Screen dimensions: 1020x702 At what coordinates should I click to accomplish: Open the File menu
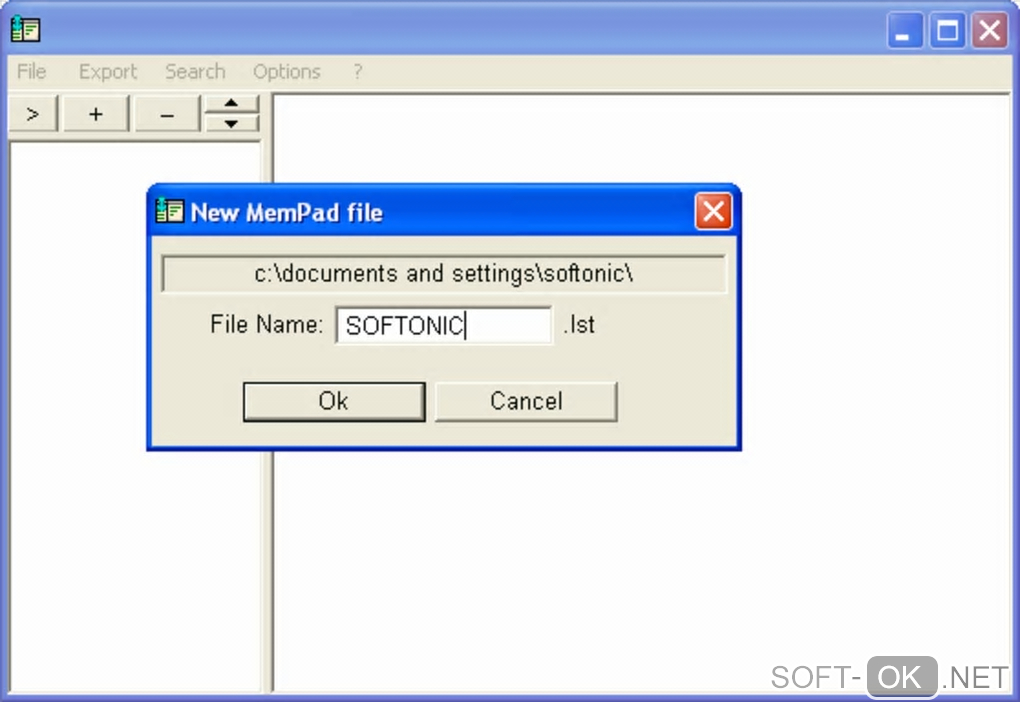(x=31, y=72)
